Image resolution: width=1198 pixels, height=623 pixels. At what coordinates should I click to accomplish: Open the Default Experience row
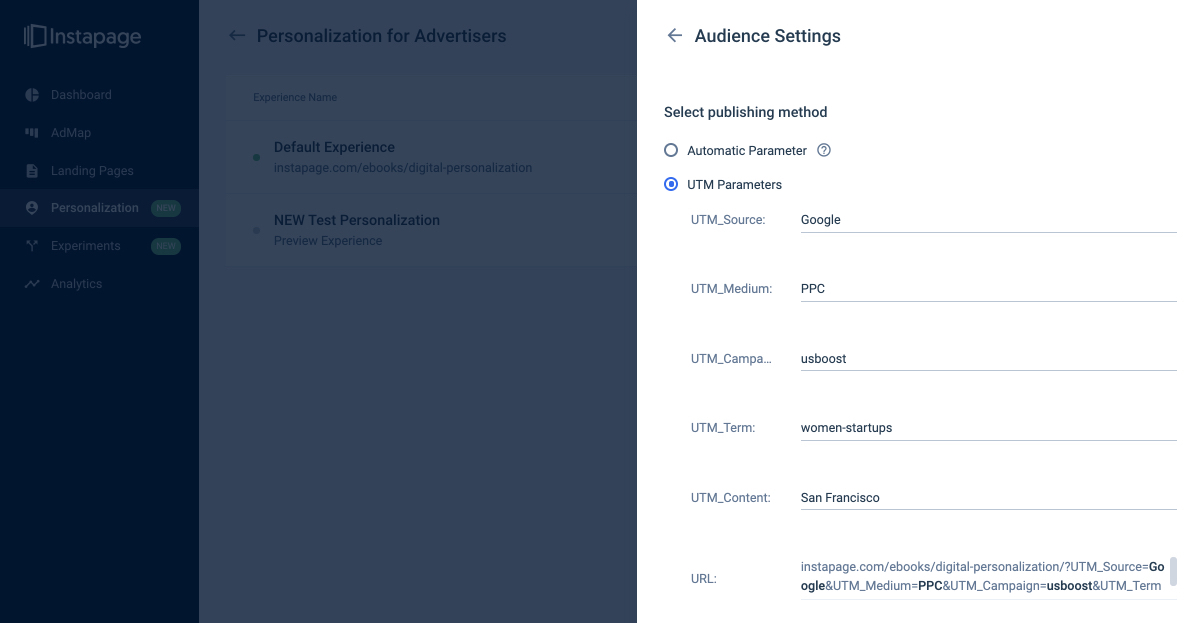(x=402, y=157)
